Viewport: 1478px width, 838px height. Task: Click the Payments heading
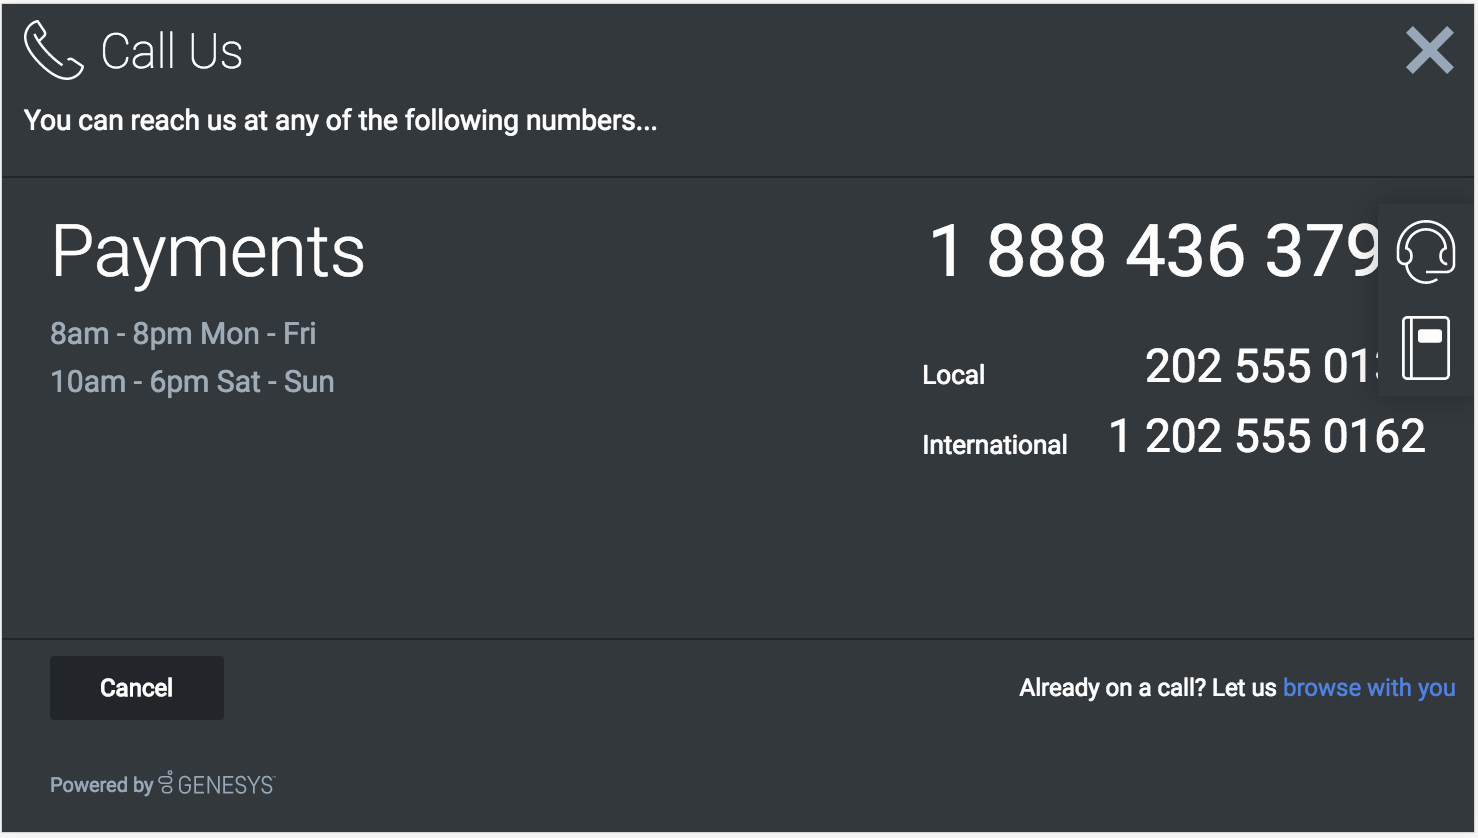click(208, 251)
